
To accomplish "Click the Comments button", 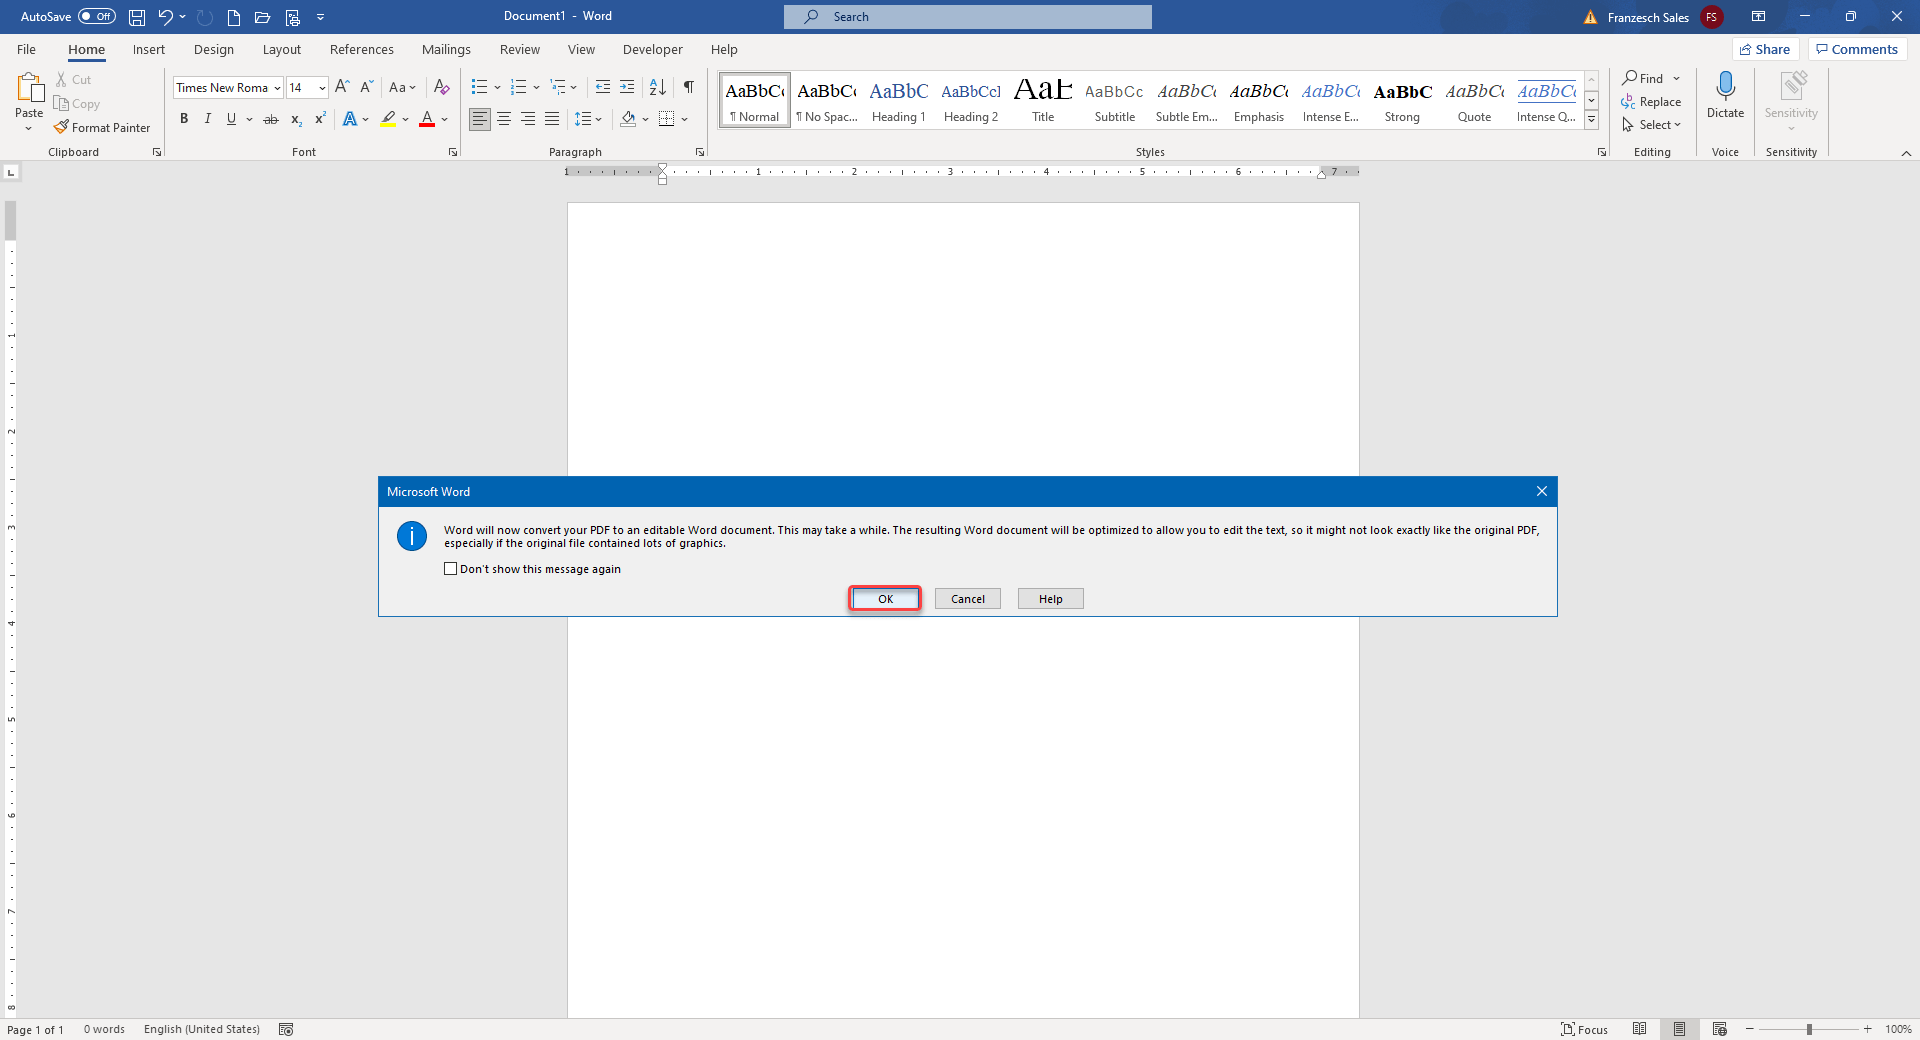I will (x=1857, y=49).
